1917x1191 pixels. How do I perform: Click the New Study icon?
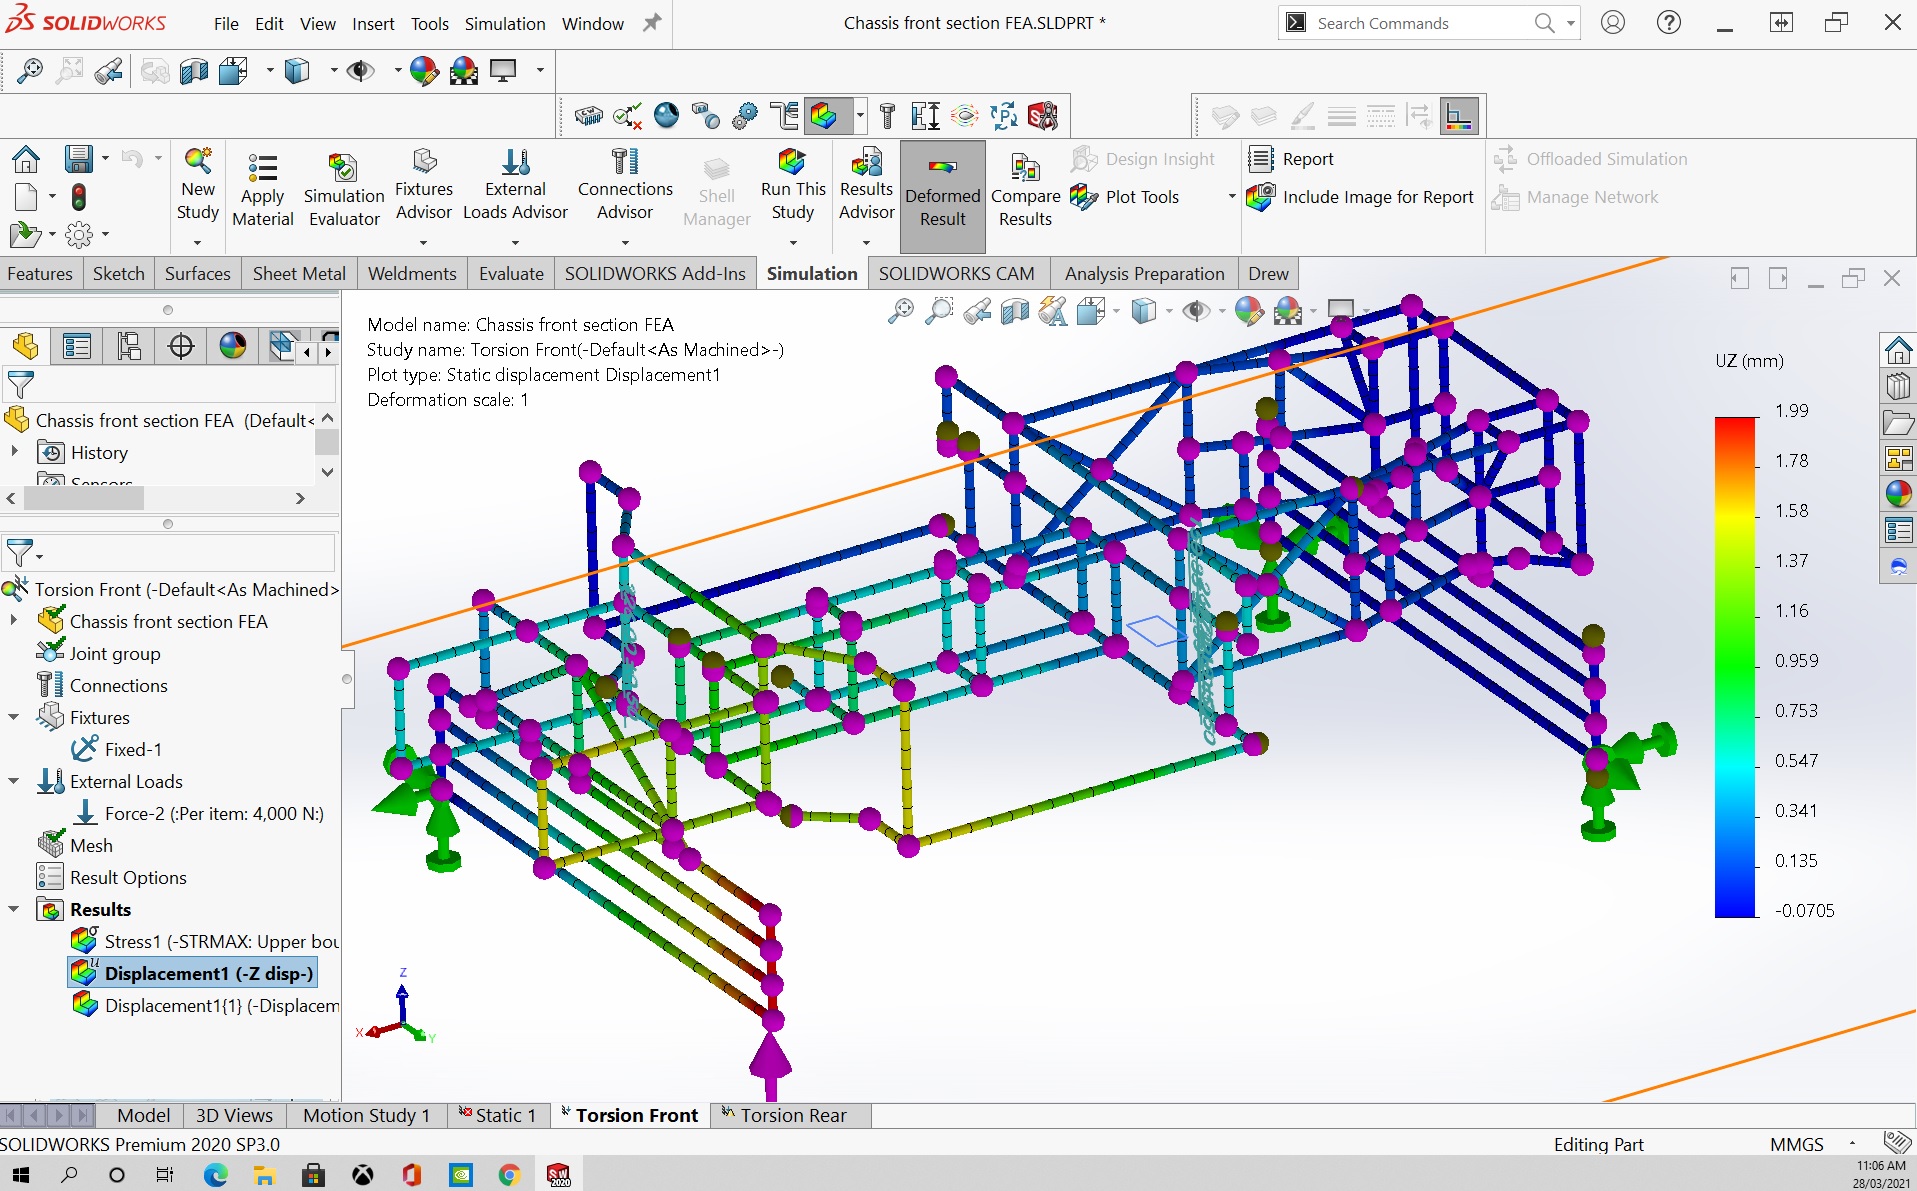(198, 186)
